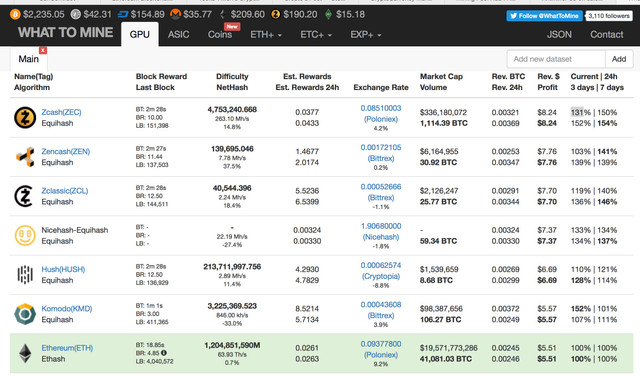Viewport: 640px width, 376px height.
Task: Open the Coins page
Action: click(220, 35)
